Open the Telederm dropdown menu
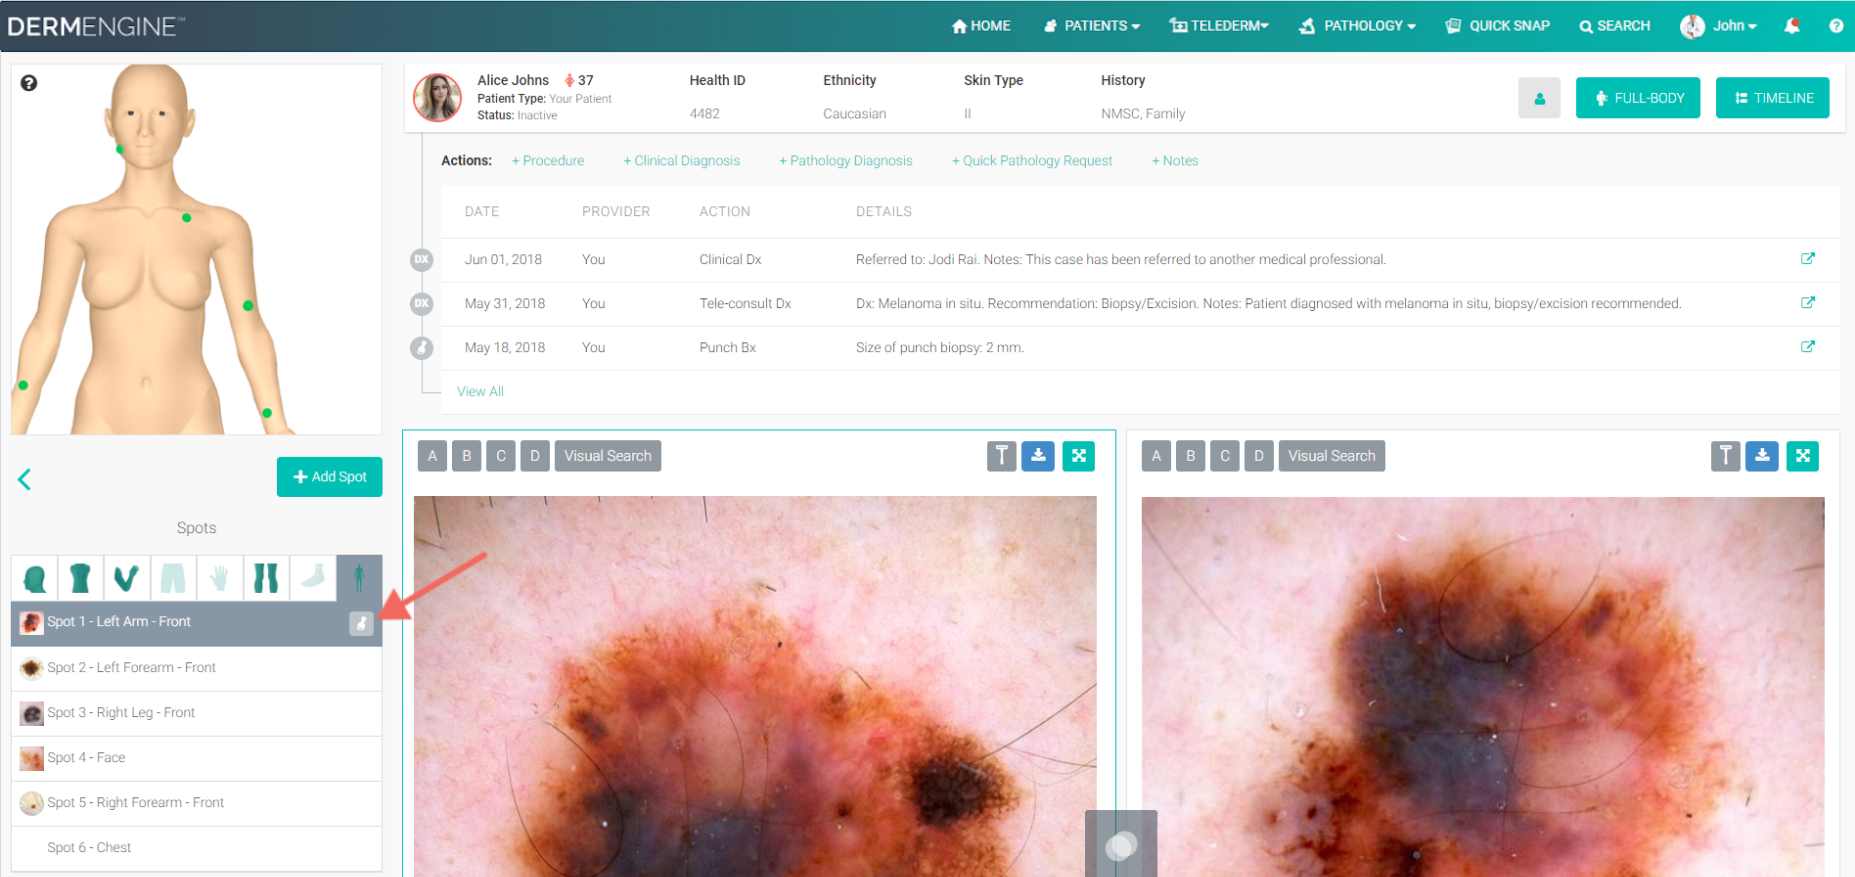 pos(1219,26)
